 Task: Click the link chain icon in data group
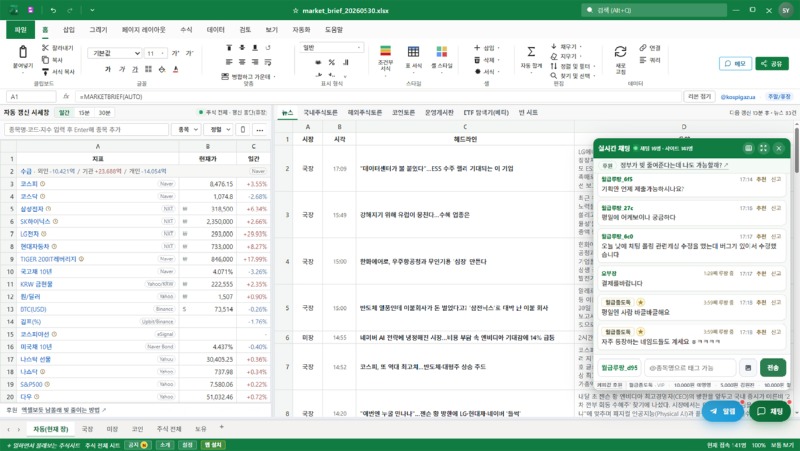[643, 47]
